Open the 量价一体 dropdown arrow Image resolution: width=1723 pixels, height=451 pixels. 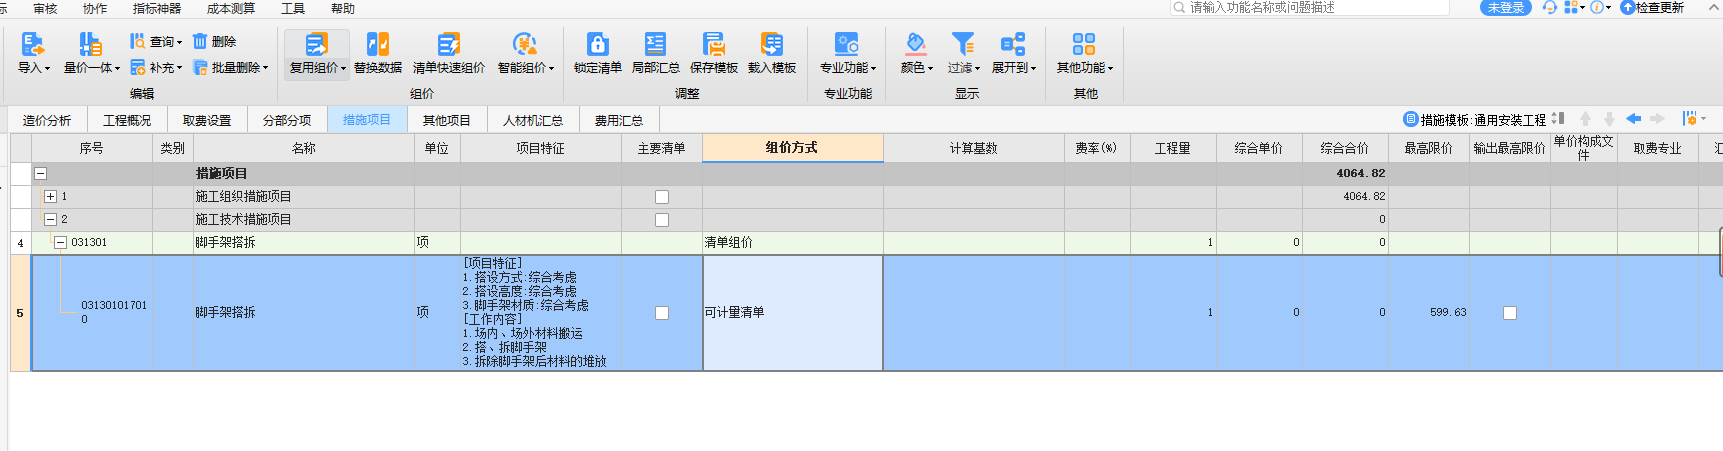117,69
